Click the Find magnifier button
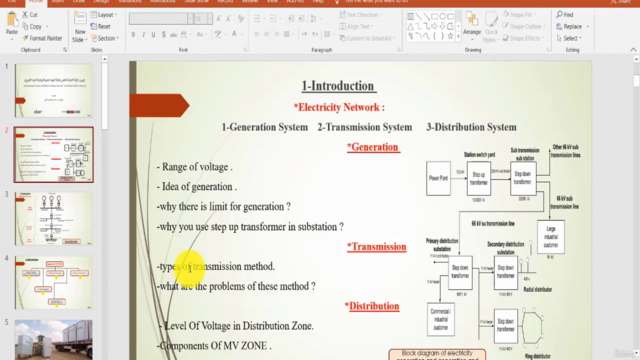This screenshot has height=360, width=640. [565, 15]
